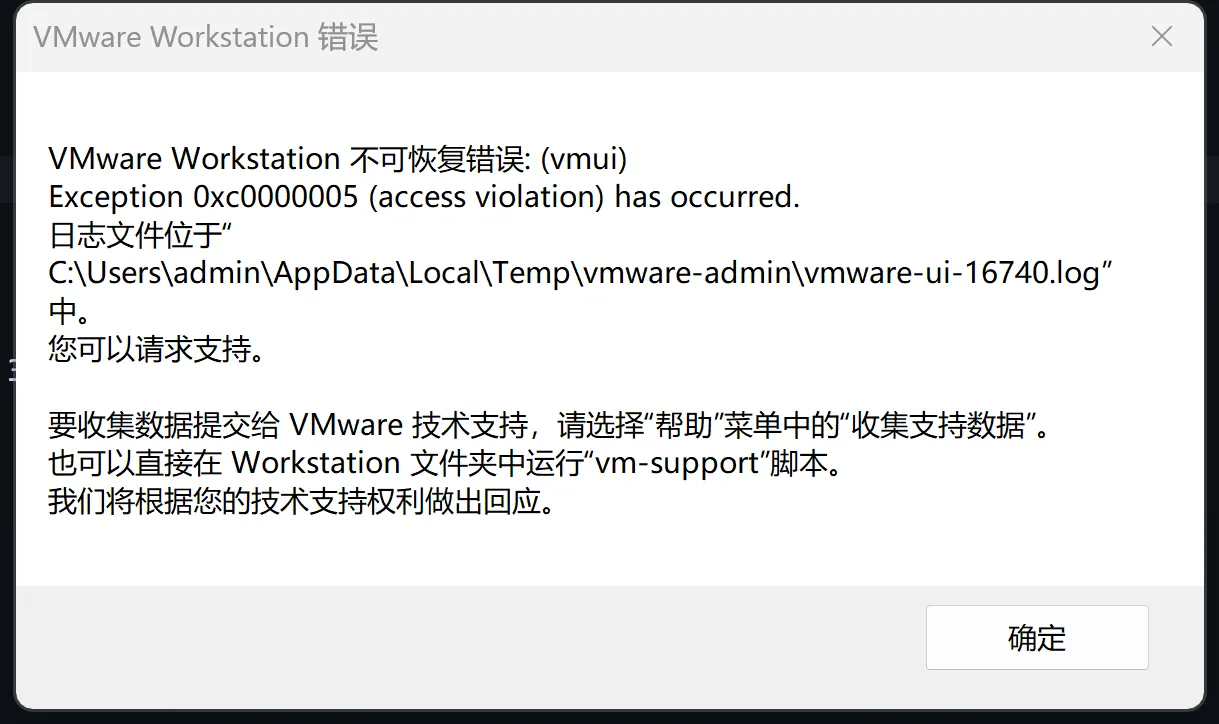The height and width of the screenshot is (724, 1219).
Task: Click the 确定 button
Action: click(1037, 638)
